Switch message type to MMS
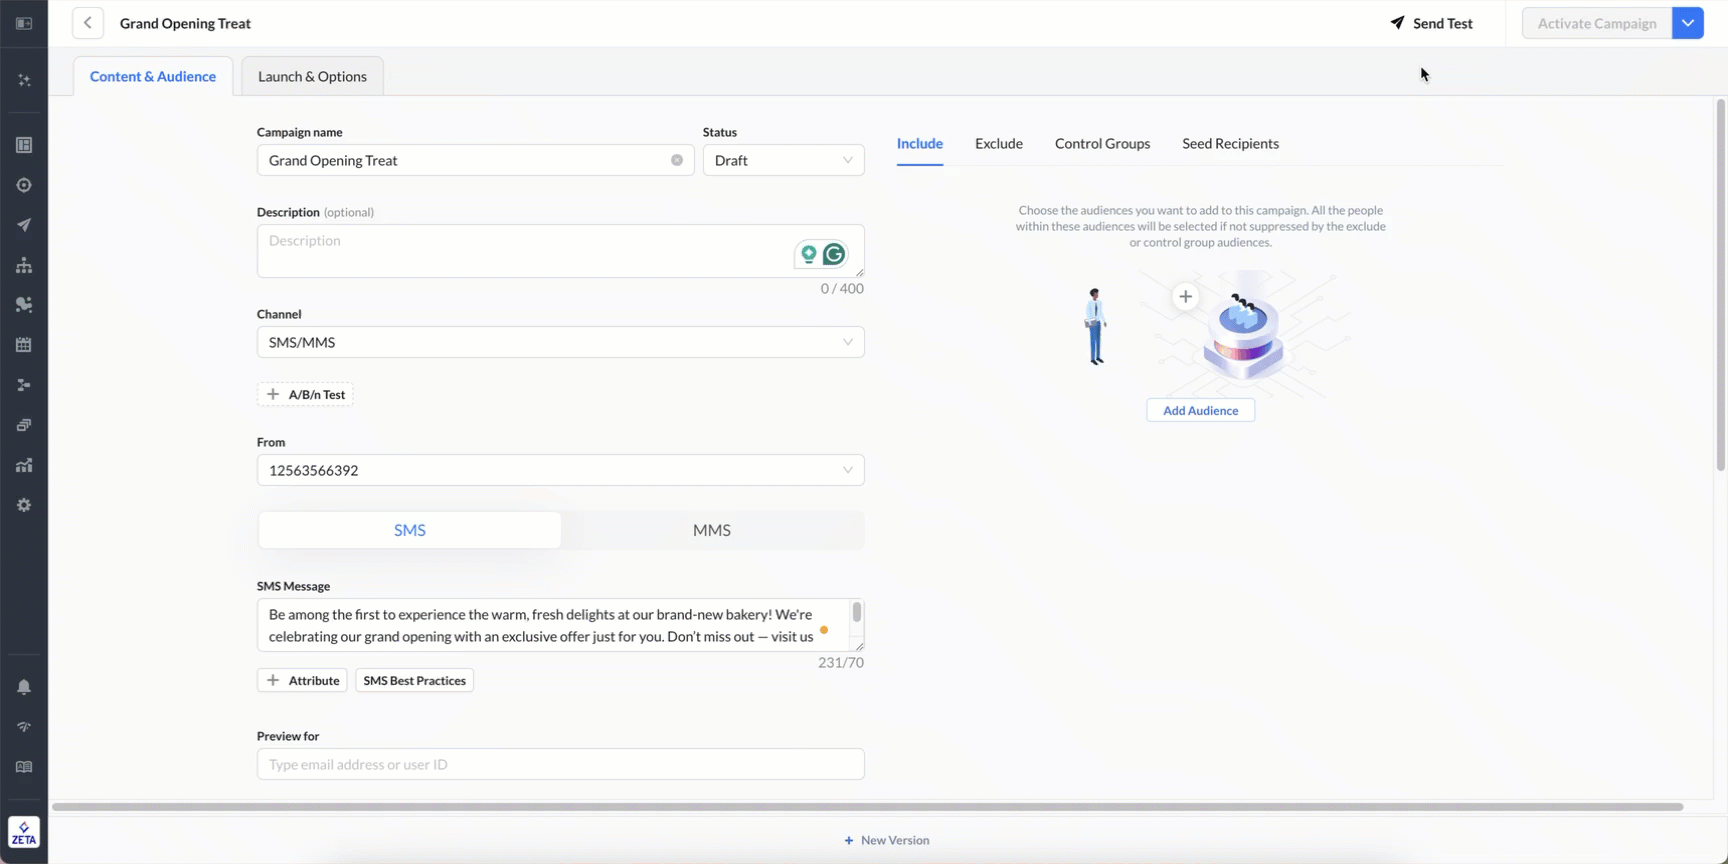 [x=711, y=530]
